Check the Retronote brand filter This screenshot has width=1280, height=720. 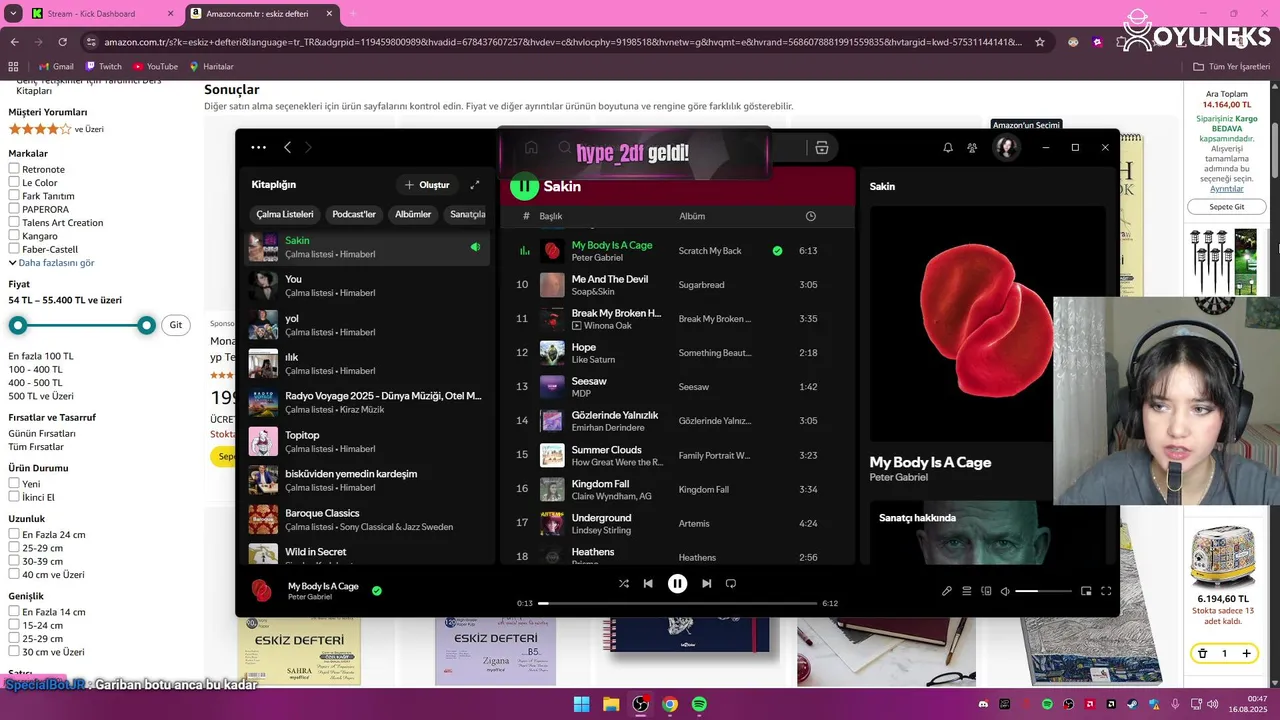coord(14,169)
